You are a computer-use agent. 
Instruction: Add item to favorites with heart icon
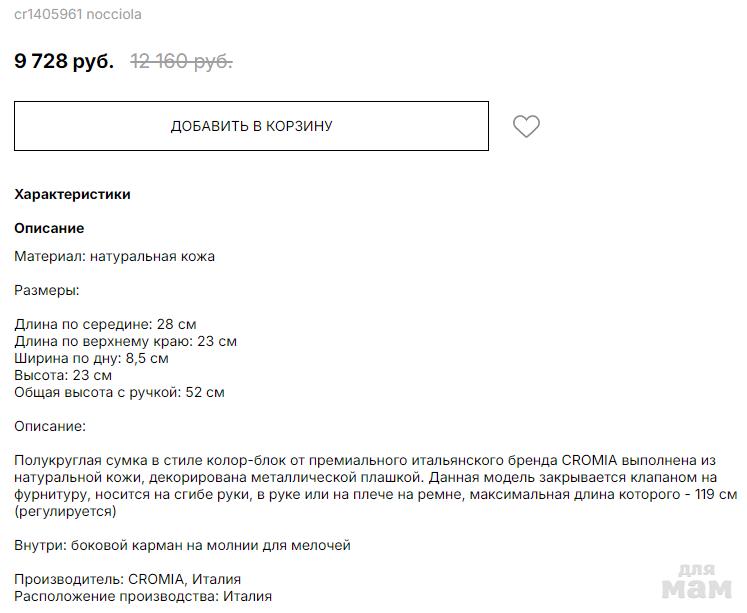click(526, 126)
